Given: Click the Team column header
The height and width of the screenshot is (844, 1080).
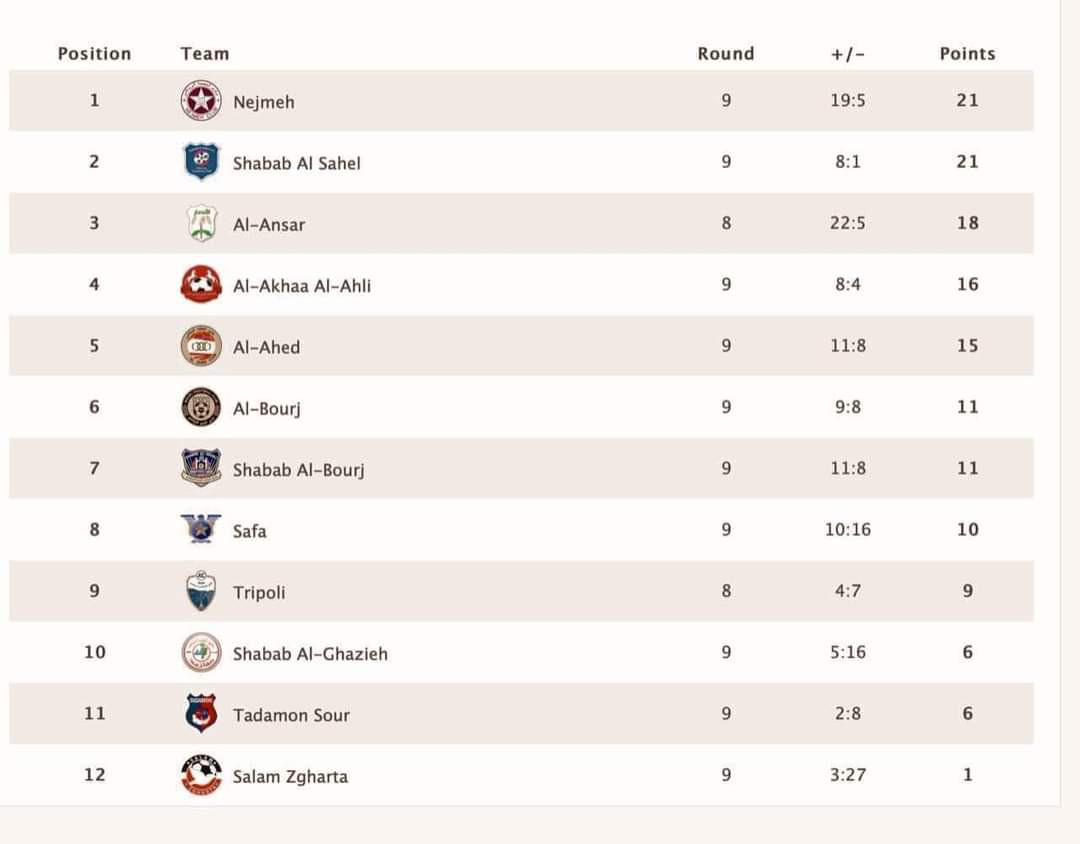Looking at the screenshot, I should (205, 54).
